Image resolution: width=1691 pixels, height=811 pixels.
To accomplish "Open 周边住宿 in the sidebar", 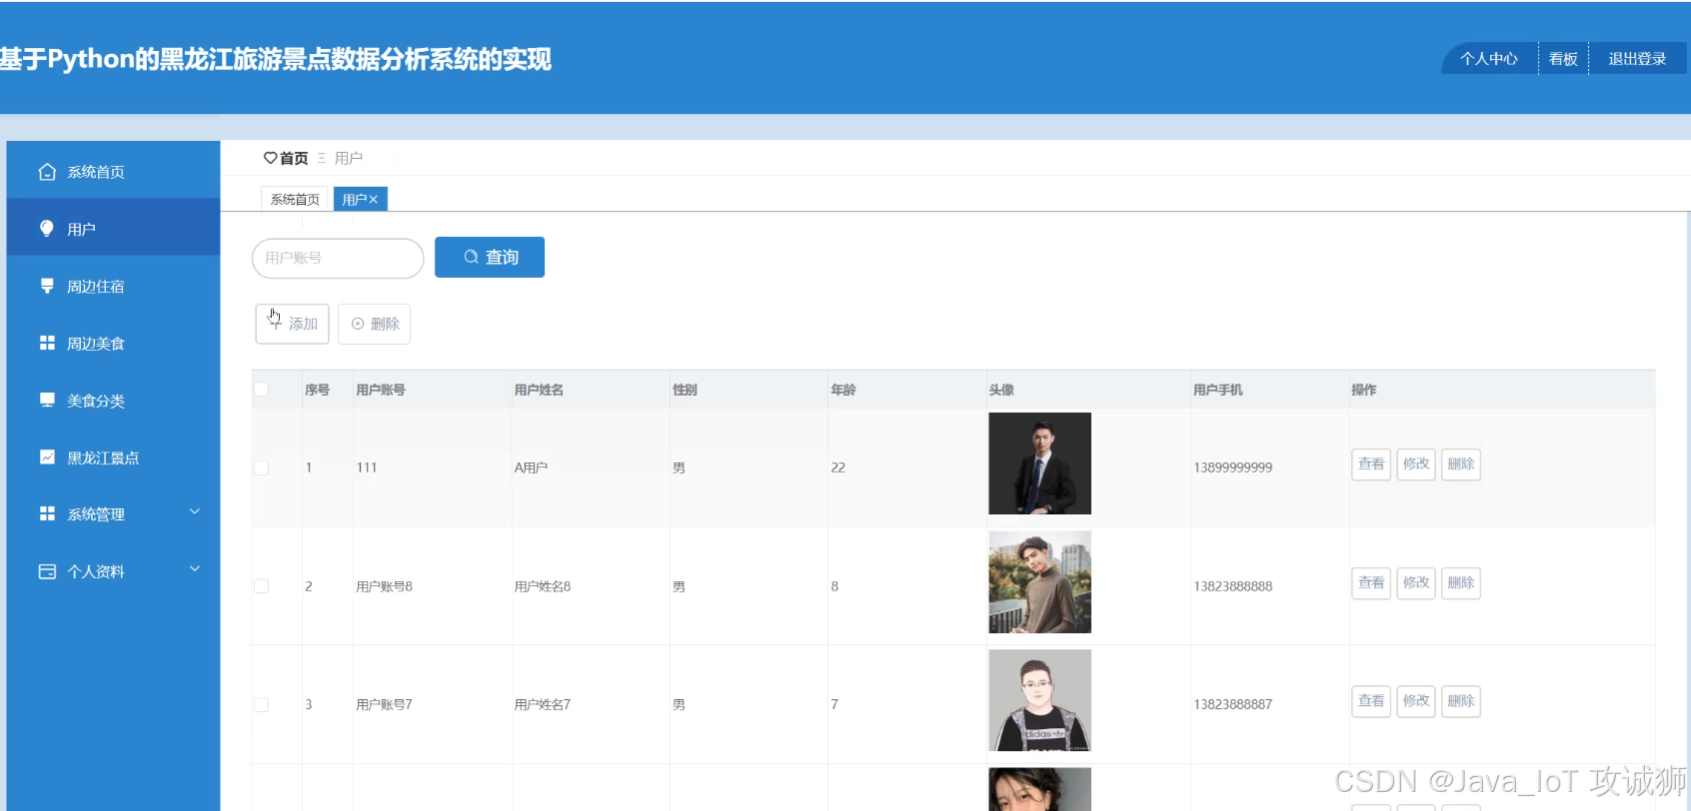I will (x=113, y=286).
